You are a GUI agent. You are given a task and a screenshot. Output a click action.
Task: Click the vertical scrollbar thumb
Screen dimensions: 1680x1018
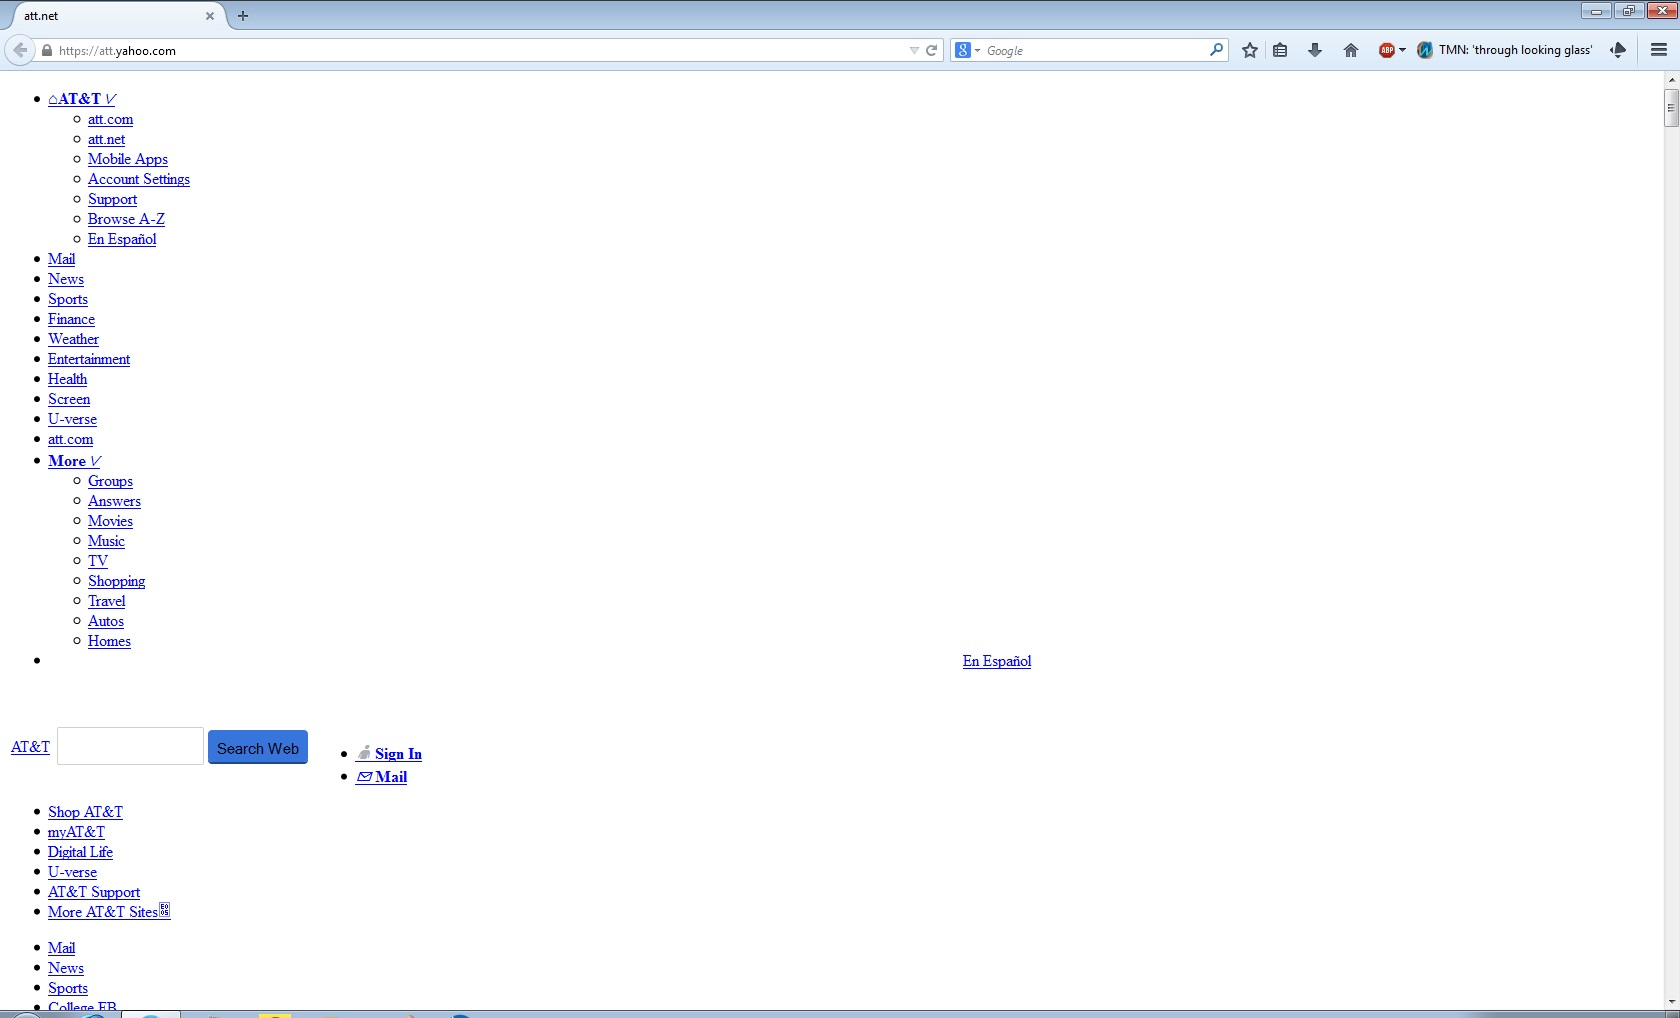(1671, 108)
